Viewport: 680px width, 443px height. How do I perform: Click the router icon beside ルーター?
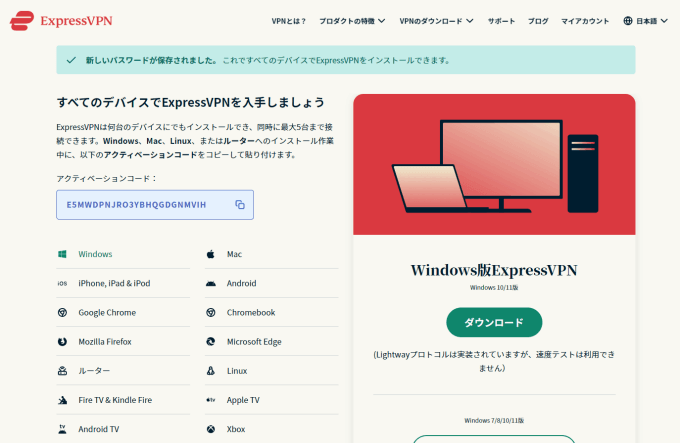(62, 371)
